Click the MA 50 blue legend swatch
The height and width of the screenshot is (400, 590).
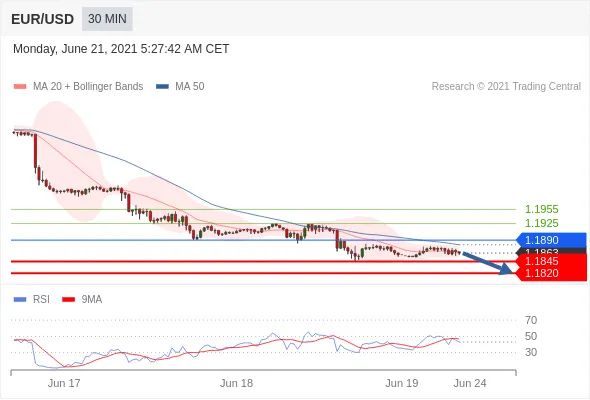tap(162, 87)
